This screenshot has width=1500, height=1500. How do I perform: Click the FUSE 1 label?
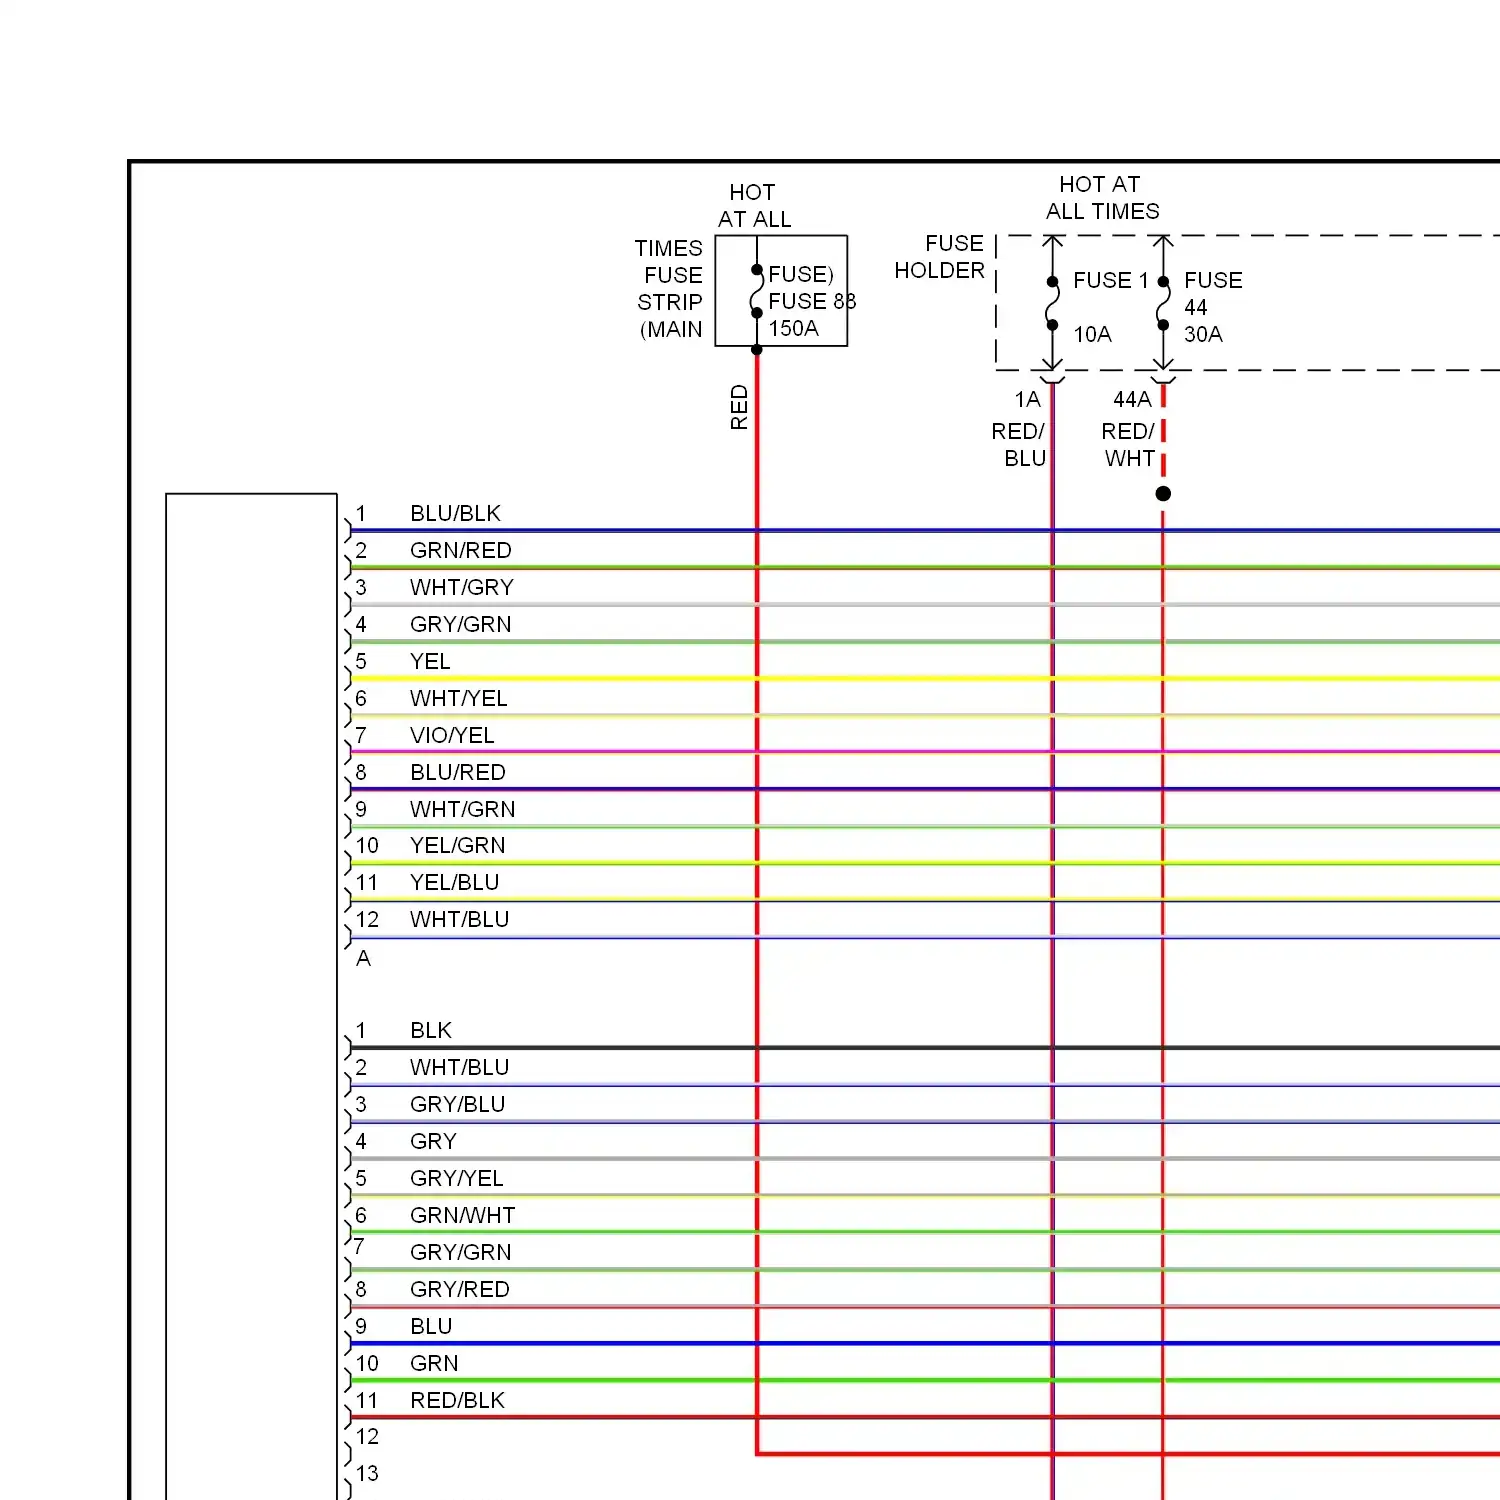(x=1111, y=280)
